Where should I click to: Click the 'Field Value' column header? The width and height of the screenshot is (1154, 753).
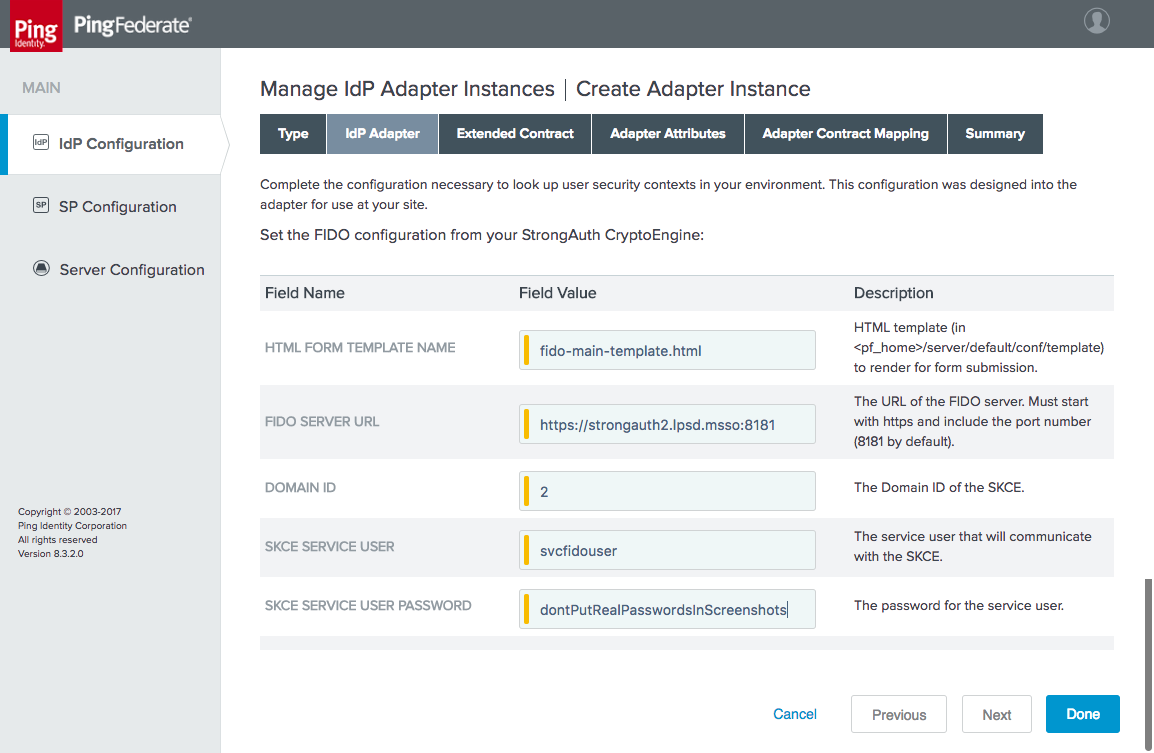click(557, 293)
